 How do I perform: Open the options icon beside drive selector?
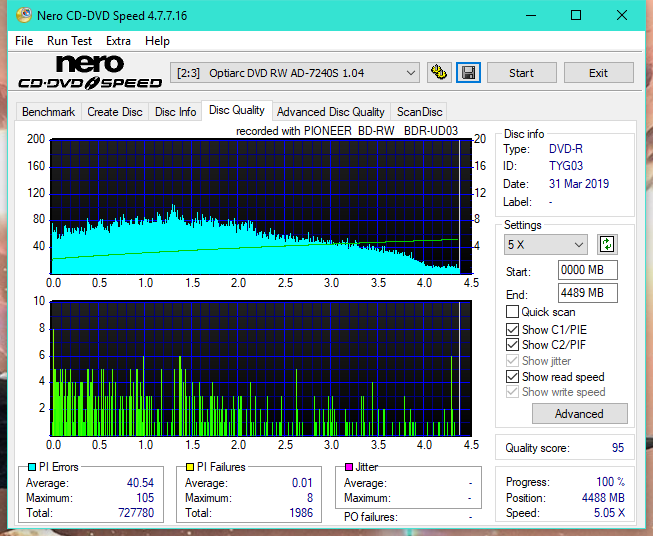438,73
